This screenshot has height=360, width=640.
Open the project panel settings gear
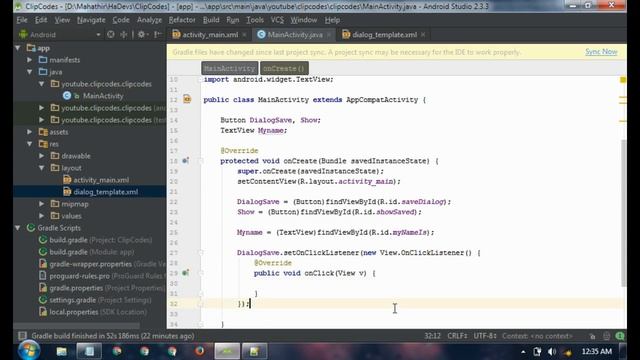pos(141,35)
